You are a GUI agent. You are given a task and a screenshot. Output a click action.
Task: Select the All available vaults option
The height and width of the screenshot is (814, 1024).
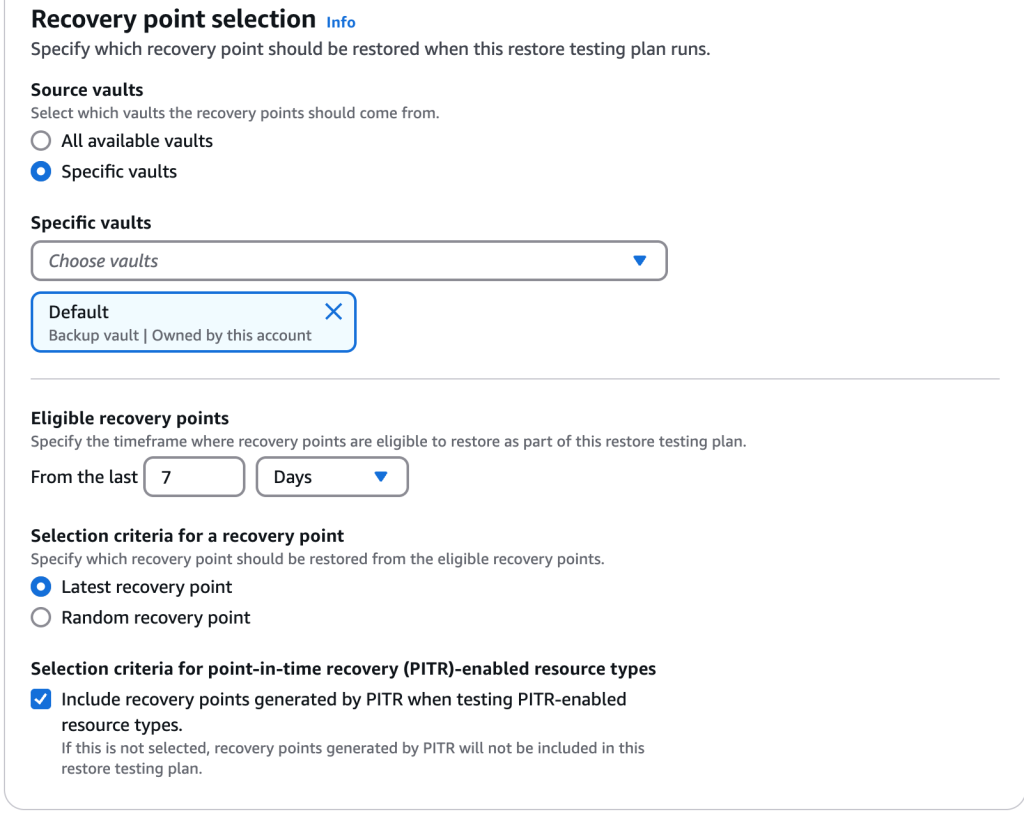coord(40,140)
